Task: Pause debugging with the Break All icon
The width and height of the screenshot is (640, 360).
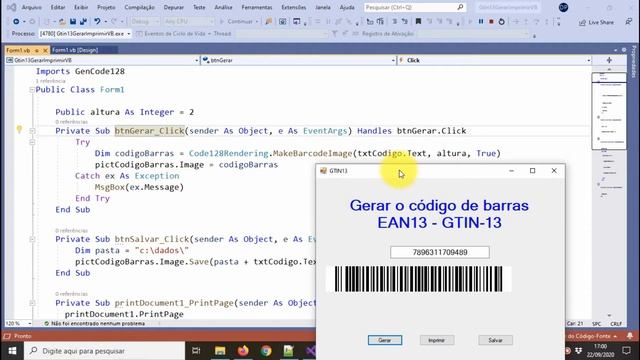Action: (481, 21)
